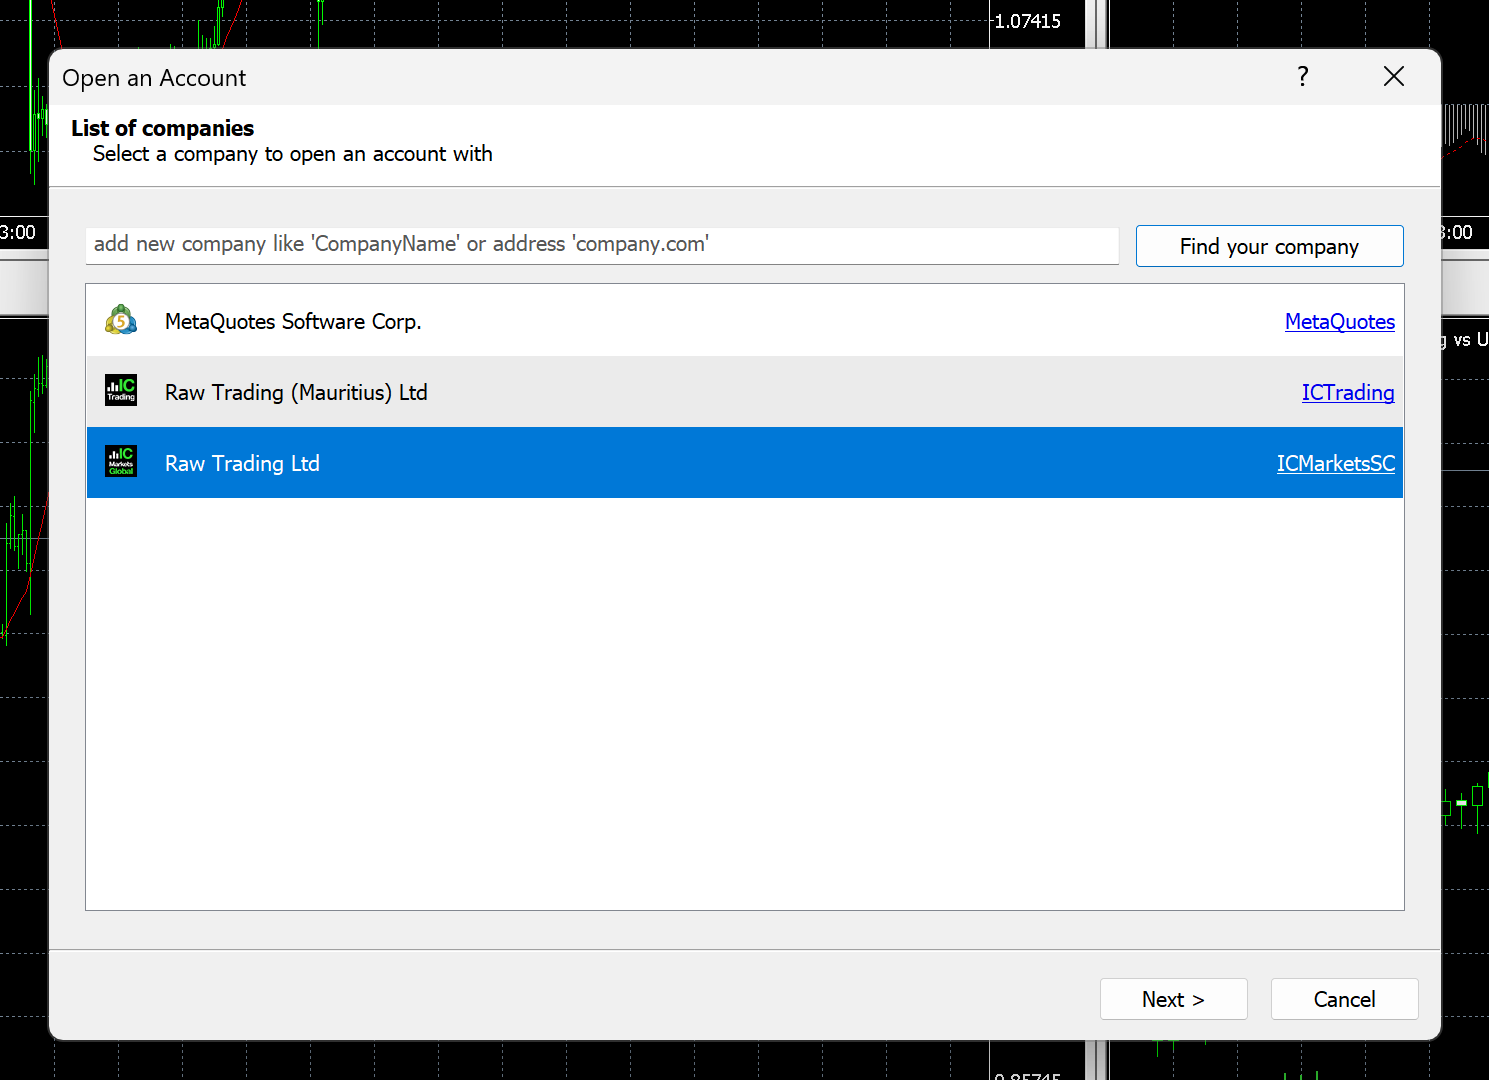The height and width of the screenshot is (1080, 1489).
Task: Open help with the question mark button
Action: coord(1303,77)
